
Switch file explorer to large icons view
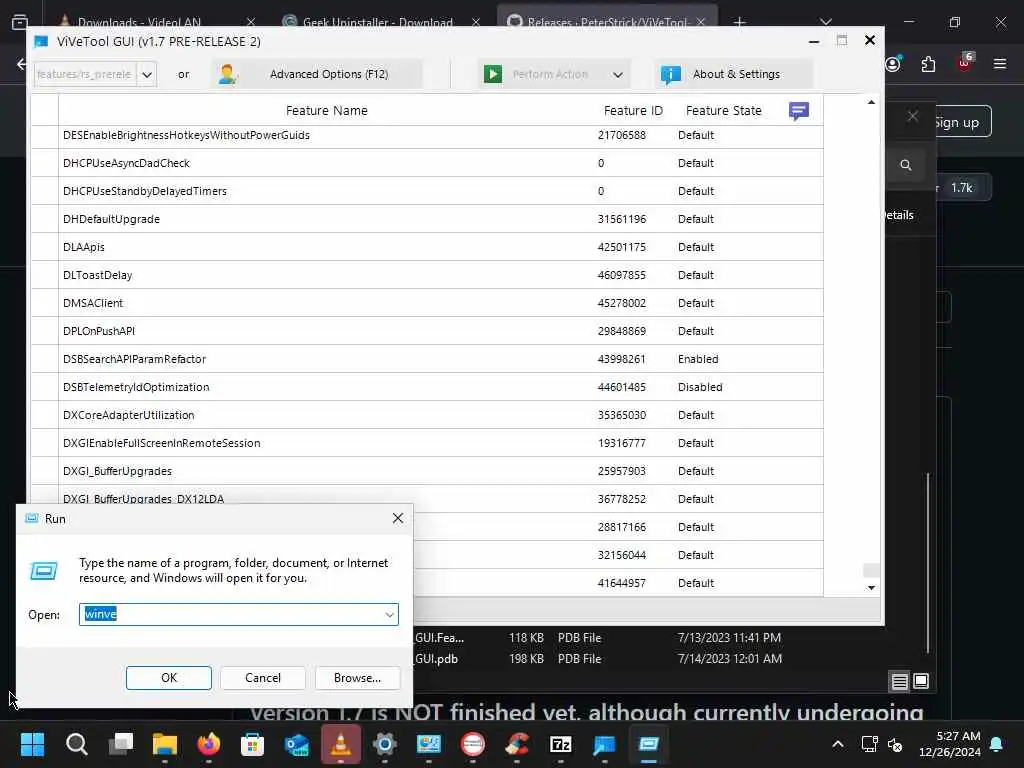(921, 681)
